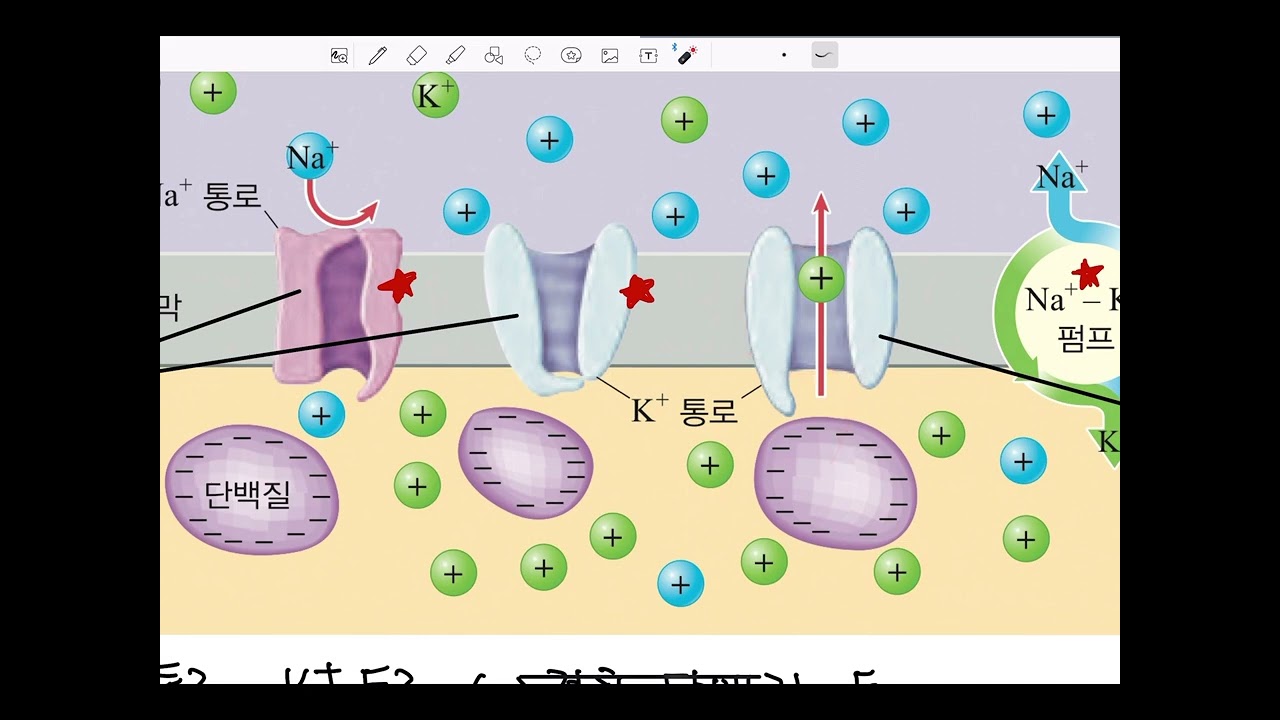1280x720 pixels.
Task: Click the 펌프 label
Action: [1085, 337]
